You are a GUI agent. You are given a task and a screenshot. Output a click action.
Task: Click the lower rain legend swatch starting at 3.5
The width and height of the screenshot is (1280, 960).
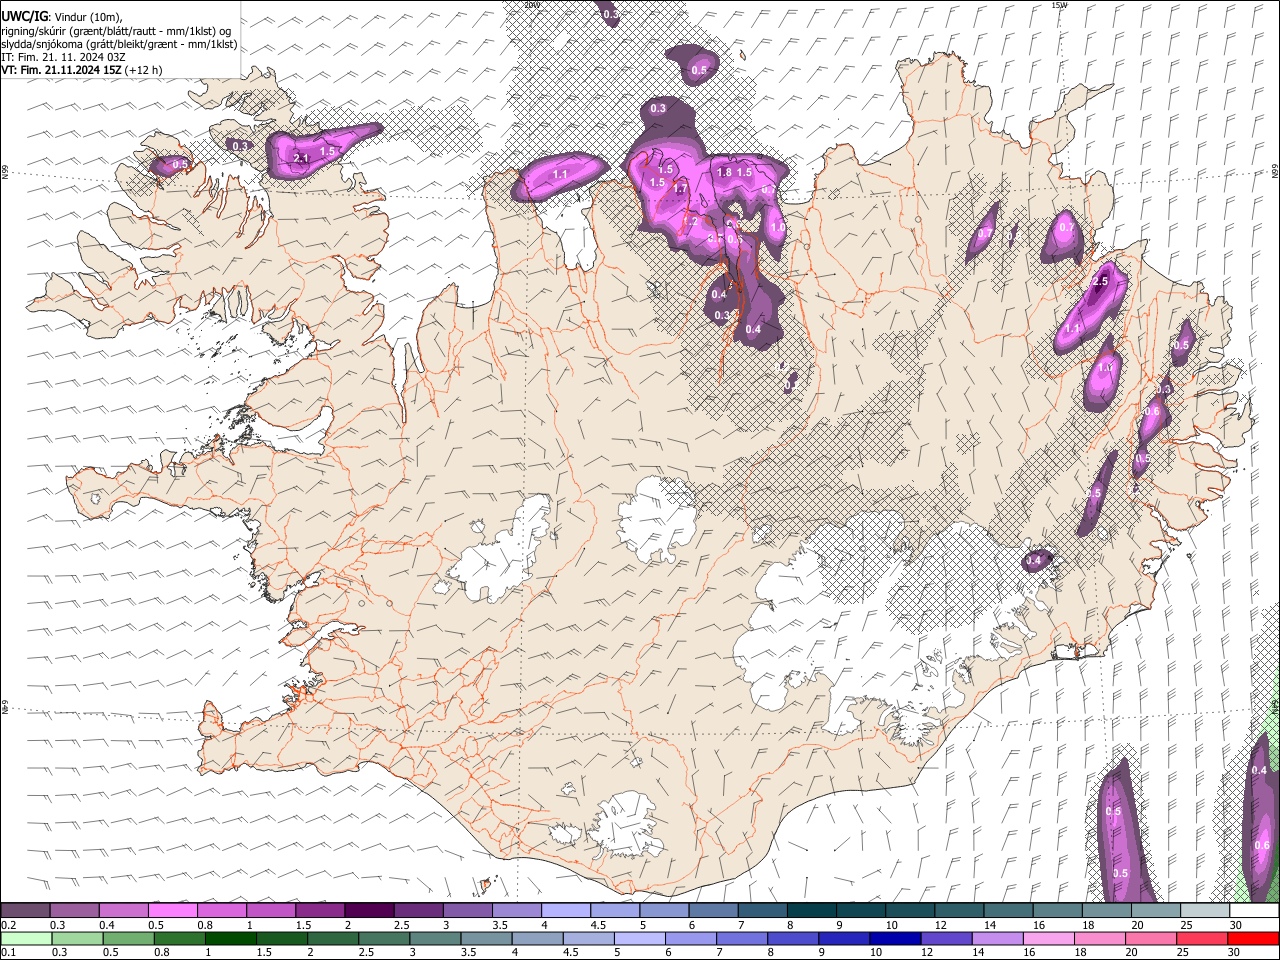point(486,938)
